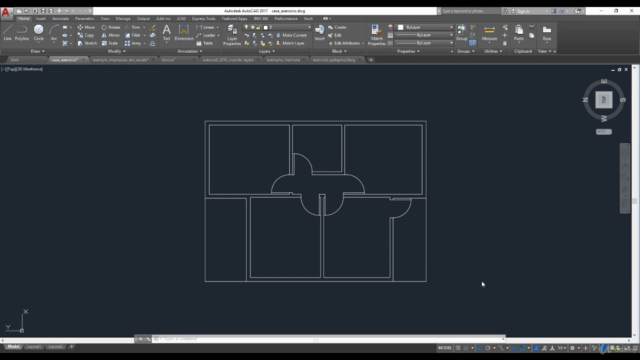
Task: Insert a Table from Annotation panel
Action: [x=204, y=43]
